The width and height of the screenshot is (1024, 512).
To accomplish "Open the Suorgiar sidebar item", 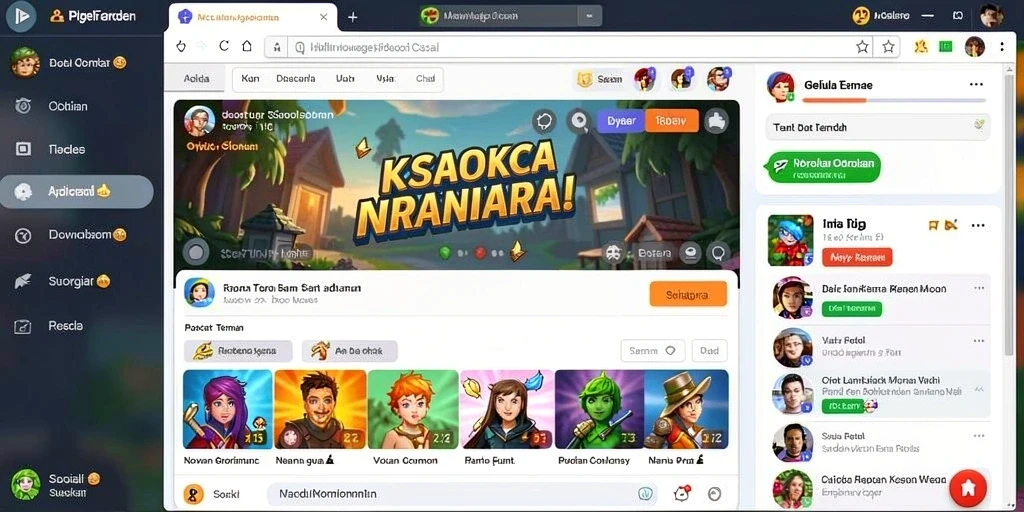I will pyautogui.click(x=62, y=281).
